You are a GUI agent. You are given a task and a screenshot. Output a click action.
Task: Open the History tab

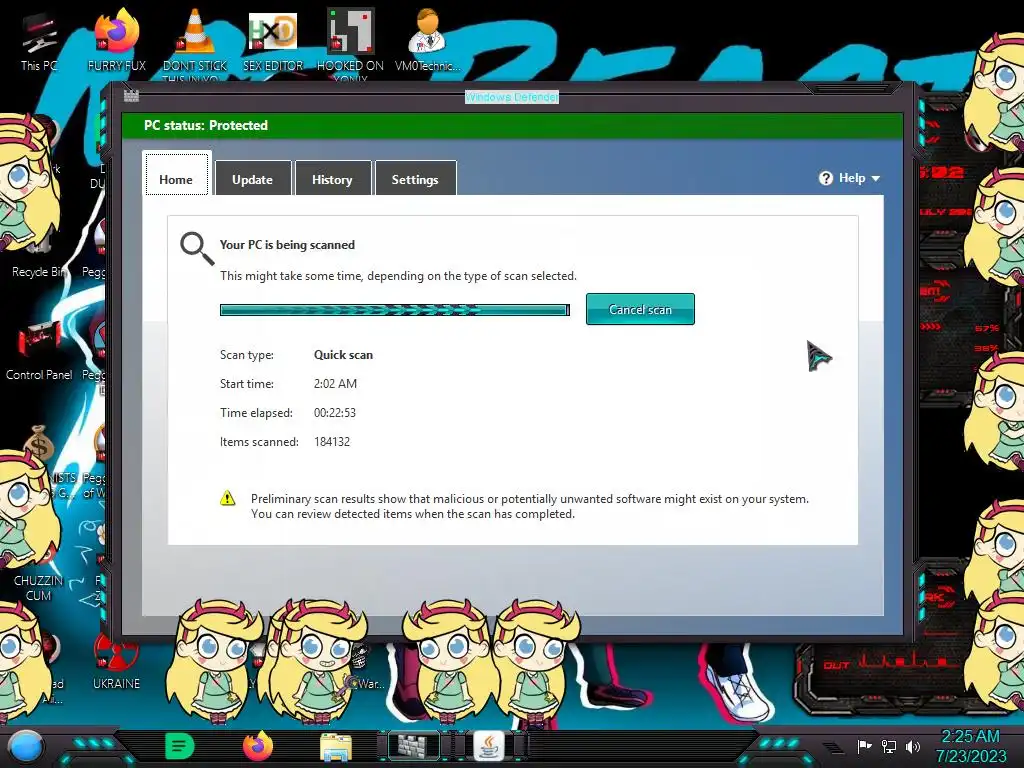pyautogui.click(x=332, y=178)
